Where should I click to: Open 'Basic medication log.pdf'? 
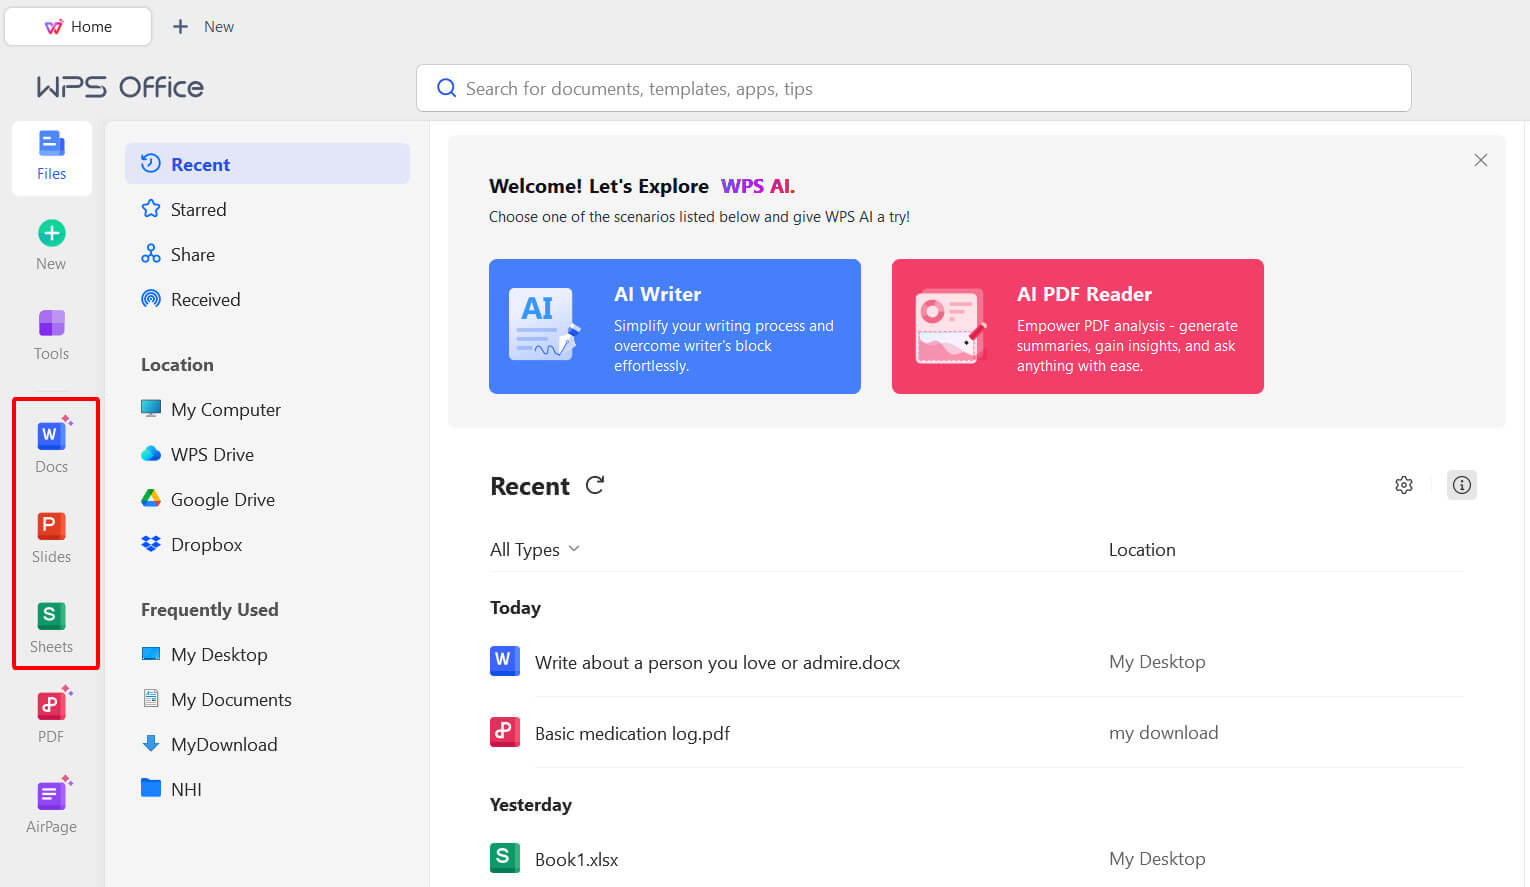pyautogui.click(x=632, y=733)
